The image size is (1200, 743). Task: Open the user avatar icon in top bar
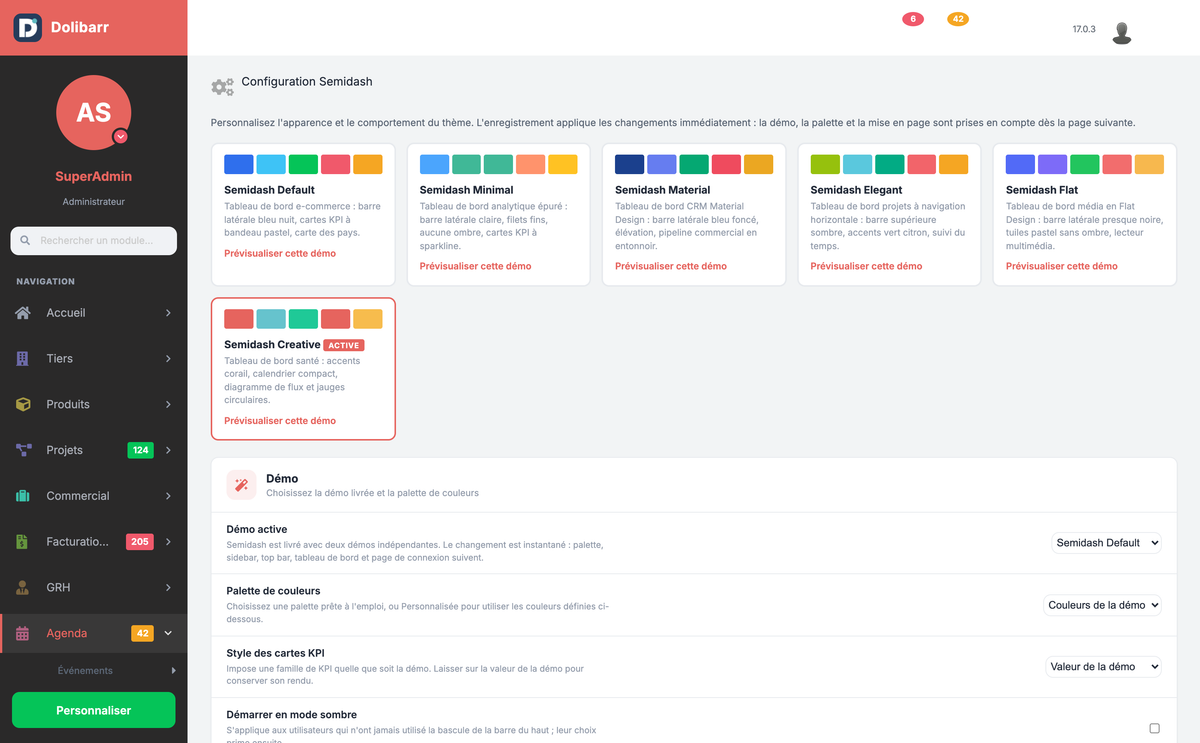pos(1122,32)
